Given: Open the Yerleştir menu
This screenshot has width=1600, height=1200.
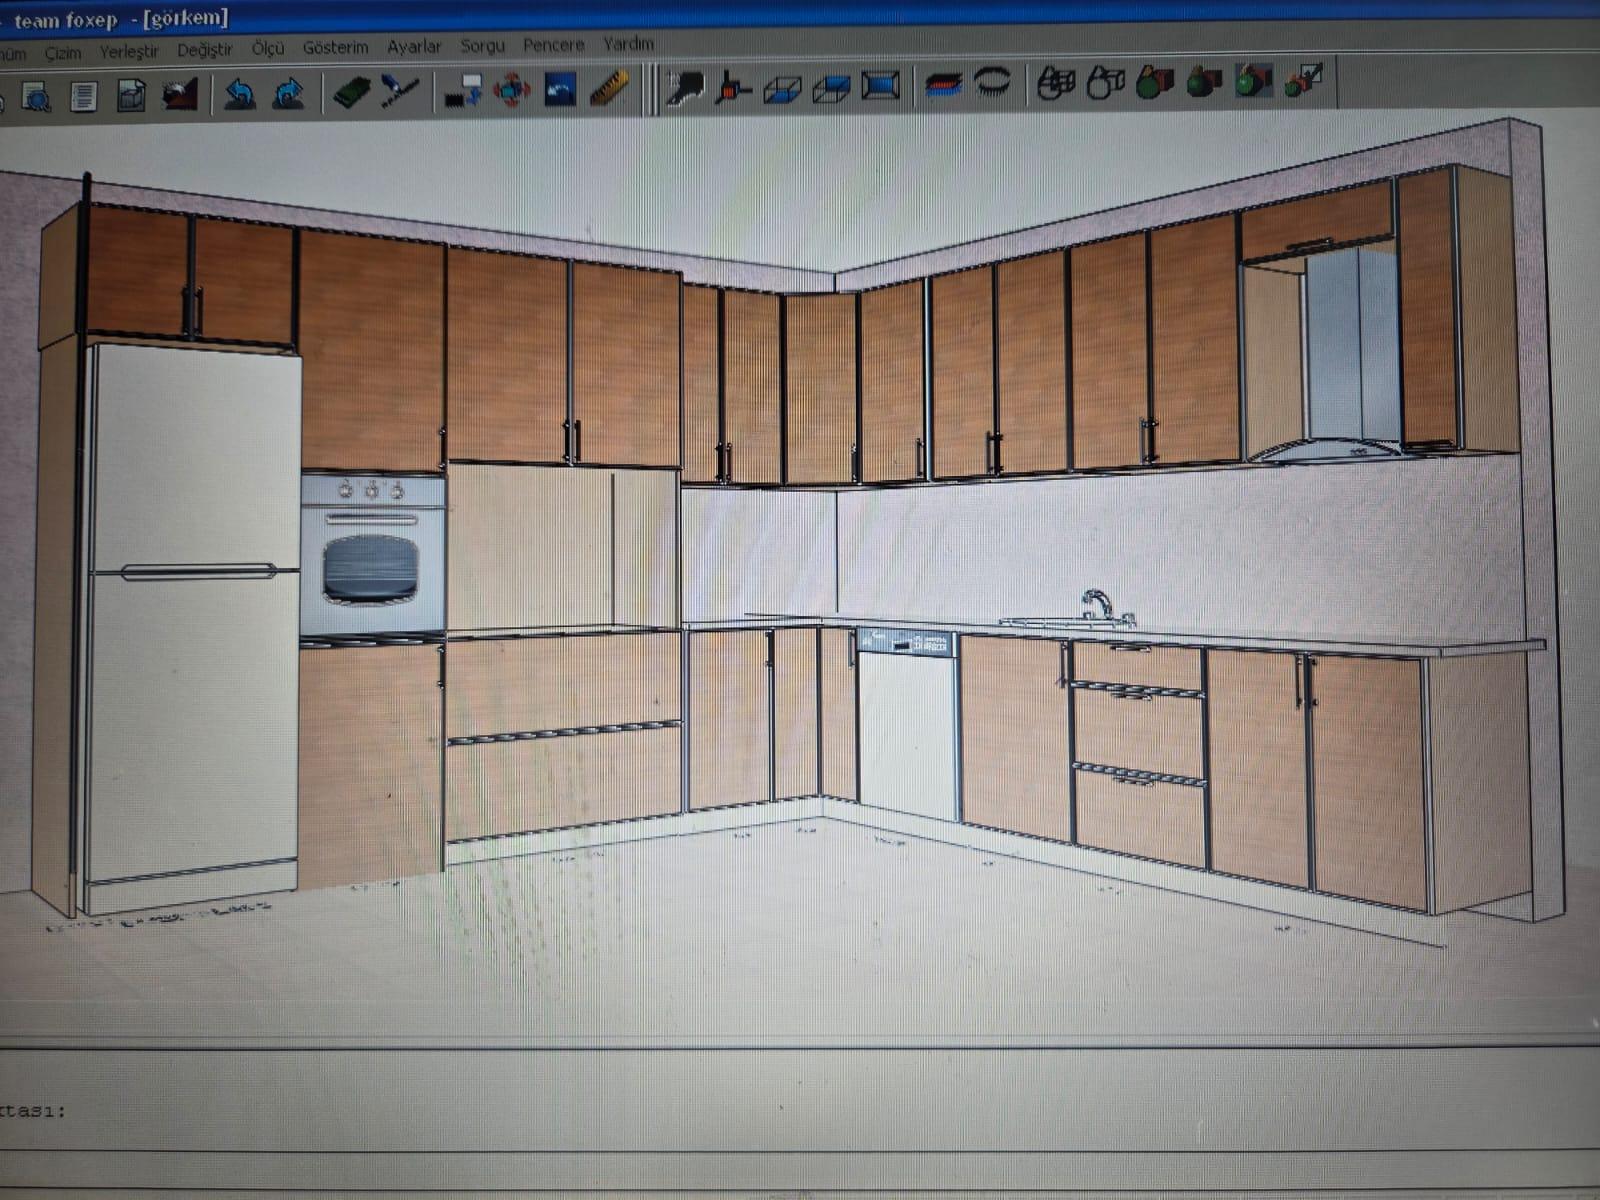Looking at the screenshot, I should tap(129, 51).
